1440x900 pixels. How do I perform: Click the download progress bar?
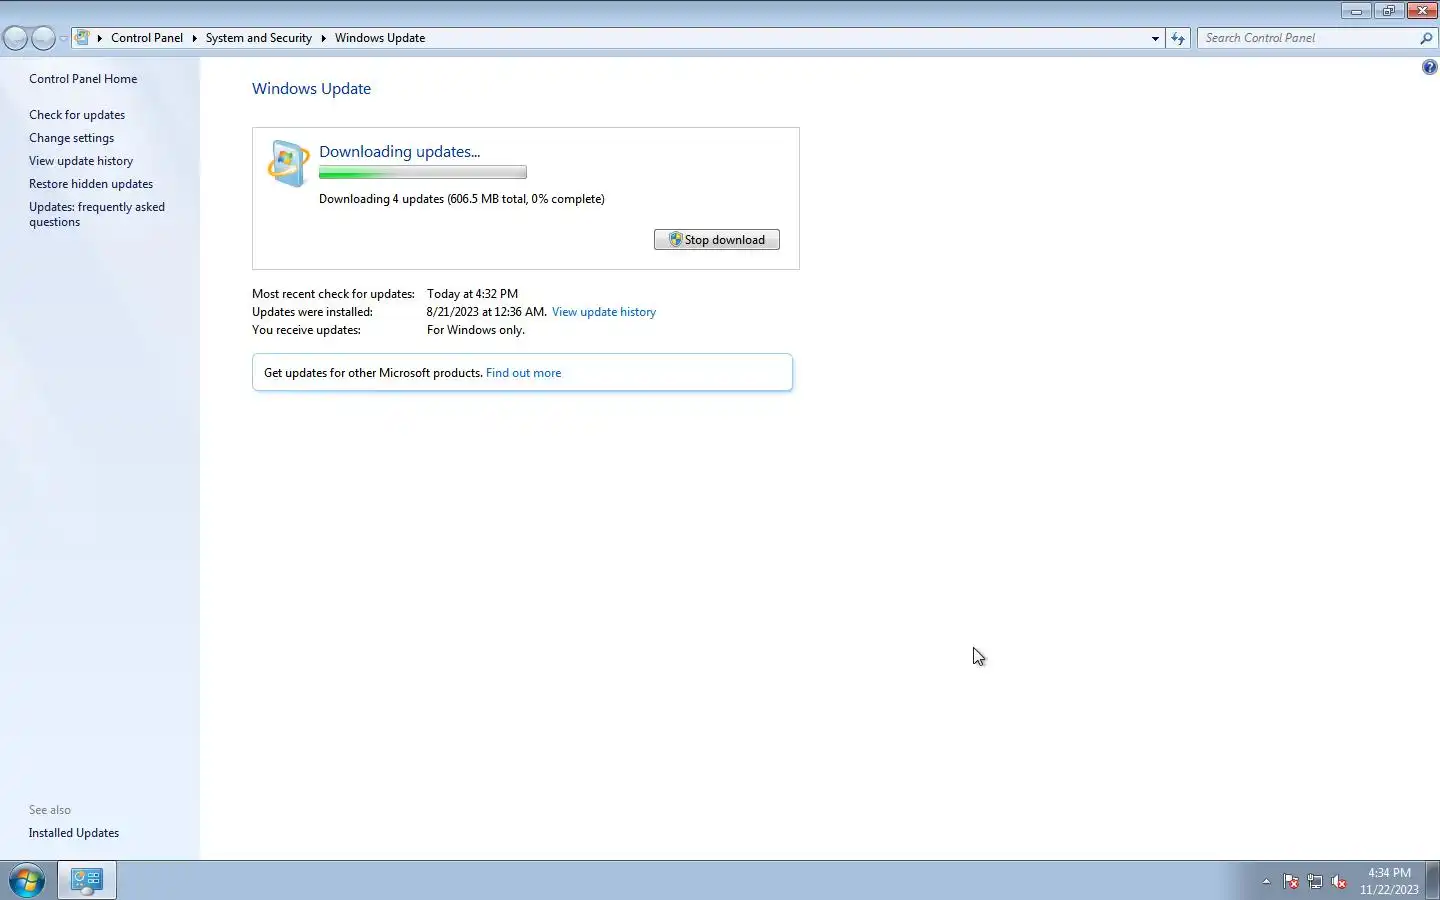423,173
